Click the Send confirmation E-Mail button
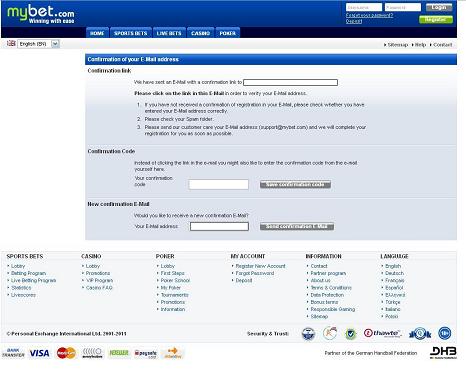Screen dimensions: 466x371 pos(297,227)
